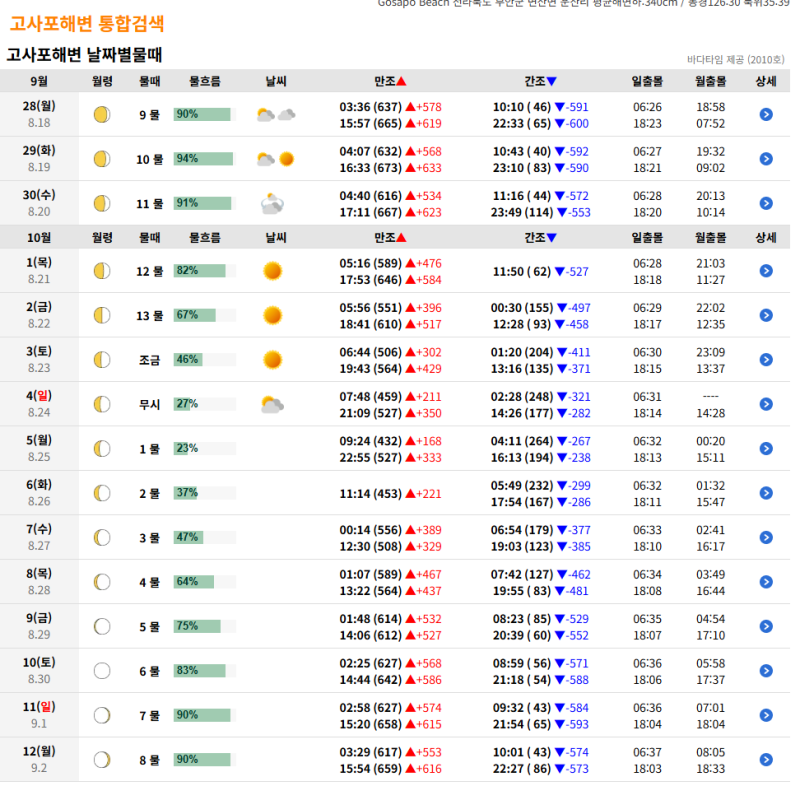The height and width of the screenshot is (786, 800).
Task: Click 무시 tide label for 4(일)
Action: click(x=149, y=404)
